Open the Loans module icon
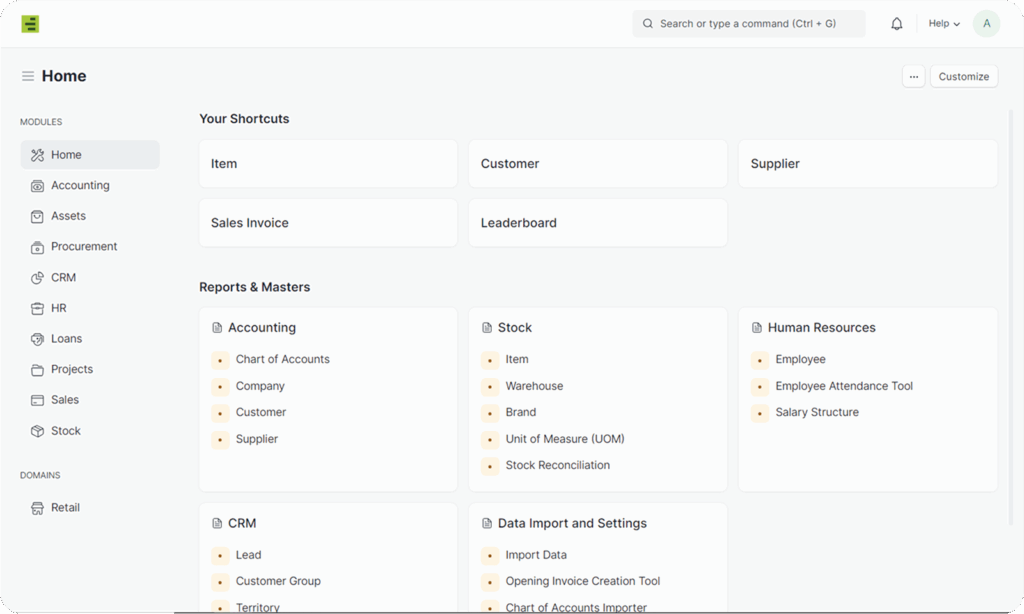 point(37,339)
